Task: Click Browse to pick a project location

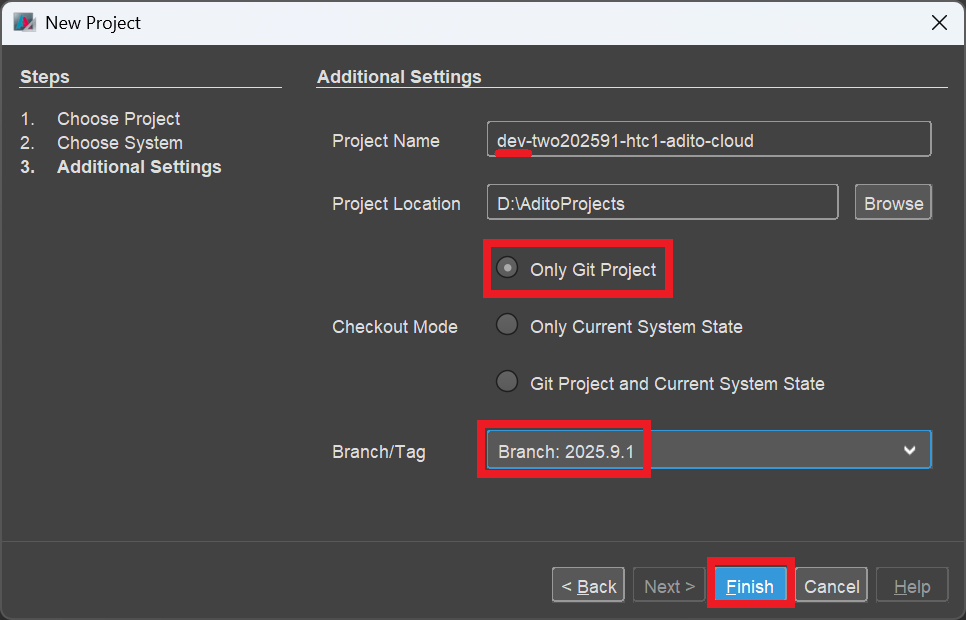Action: pos(892,202)
